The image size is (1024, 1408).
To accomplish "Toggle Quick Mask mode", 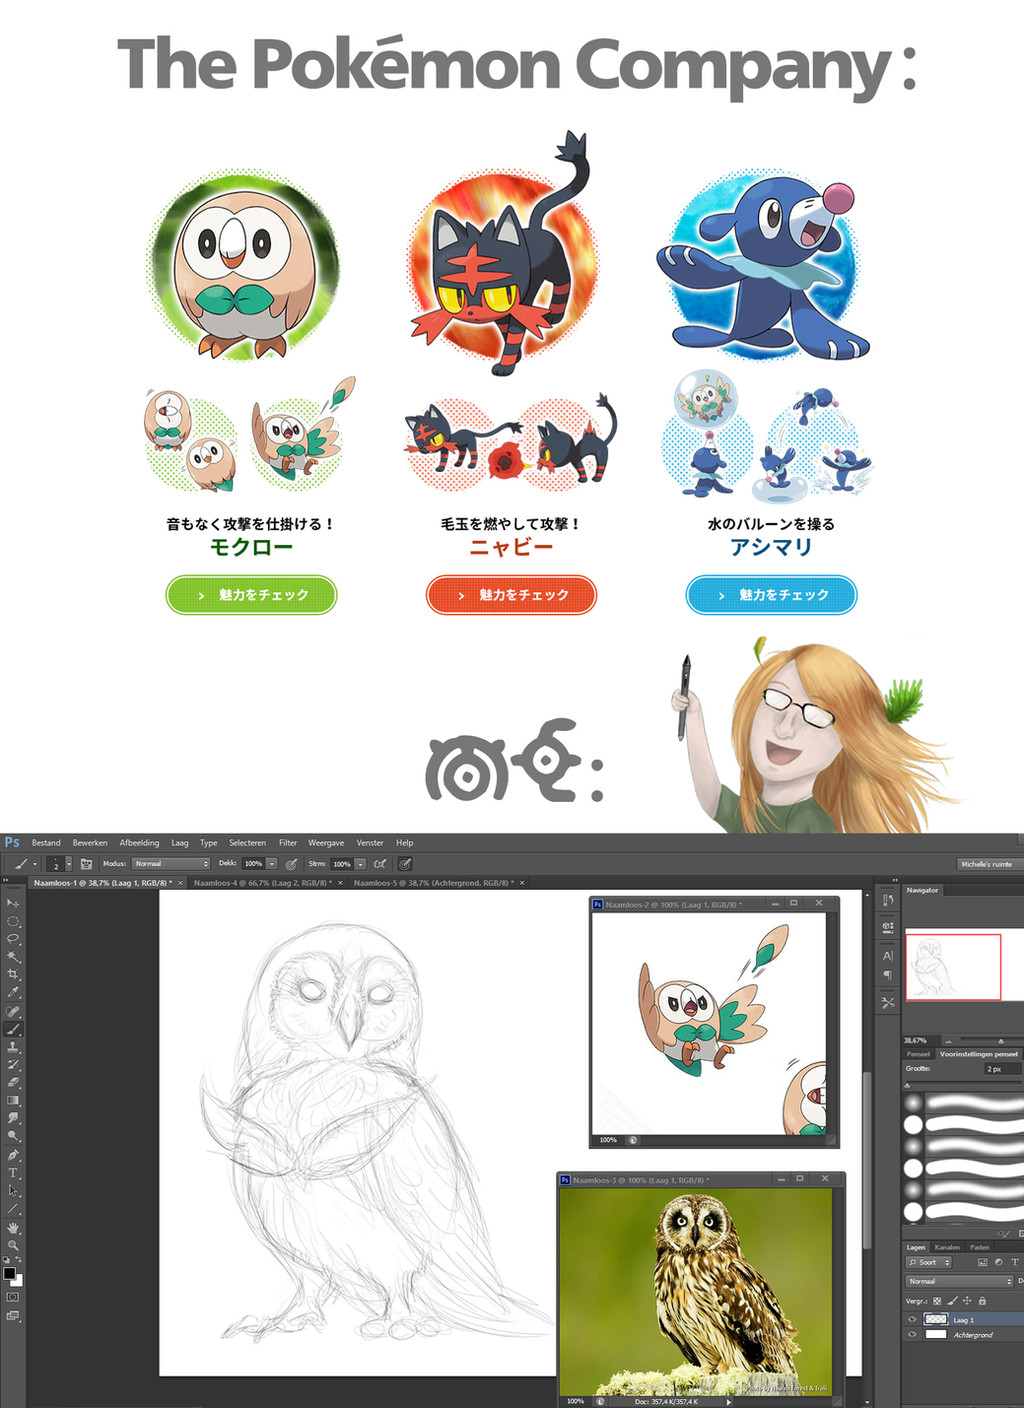I will (x=13, y=1297).
